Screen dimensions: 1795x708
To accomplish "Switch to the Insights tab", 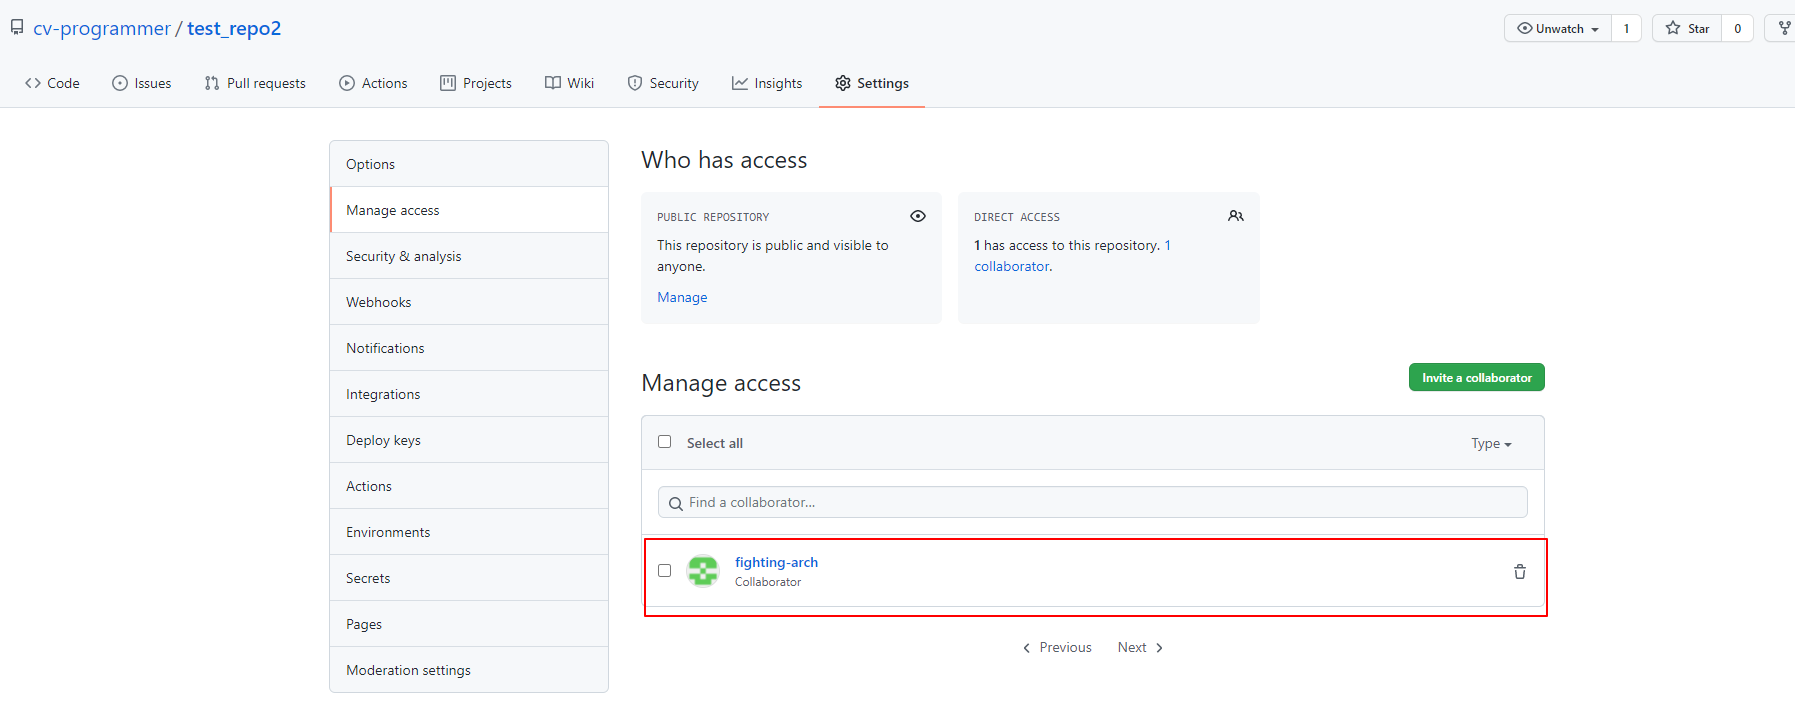I will pyautogui.click(x=767, y=83).
